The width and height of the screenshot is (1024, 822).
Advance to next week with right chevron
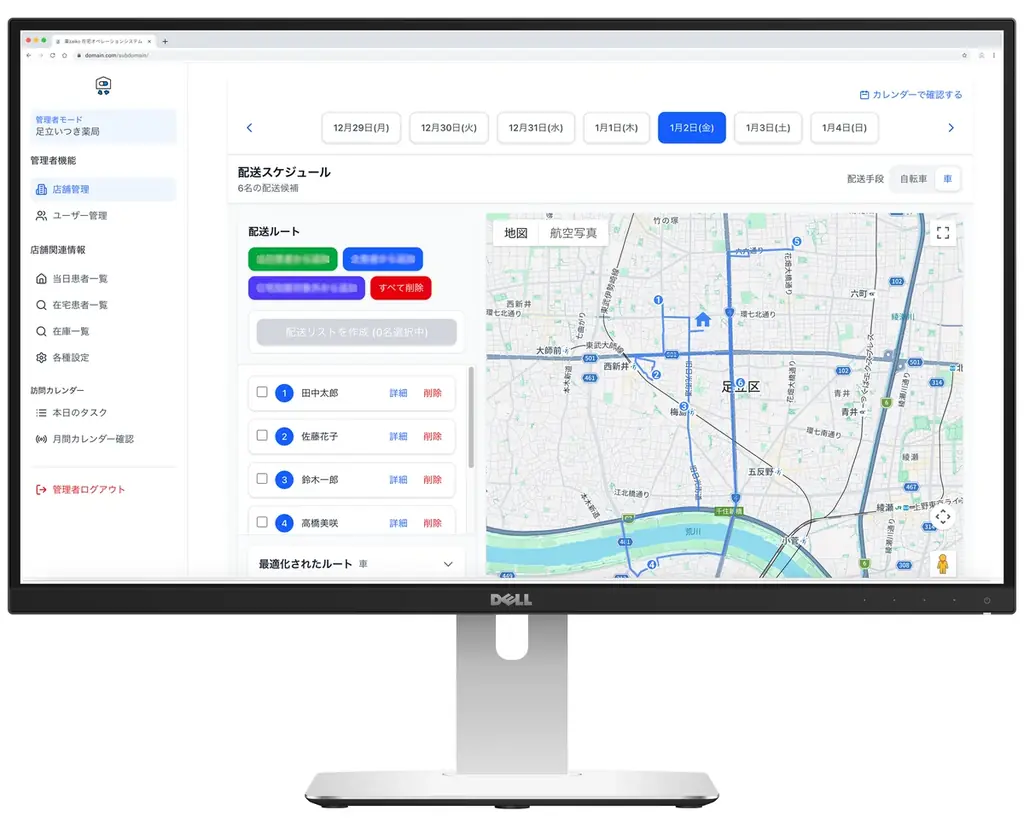coord(950,128)
